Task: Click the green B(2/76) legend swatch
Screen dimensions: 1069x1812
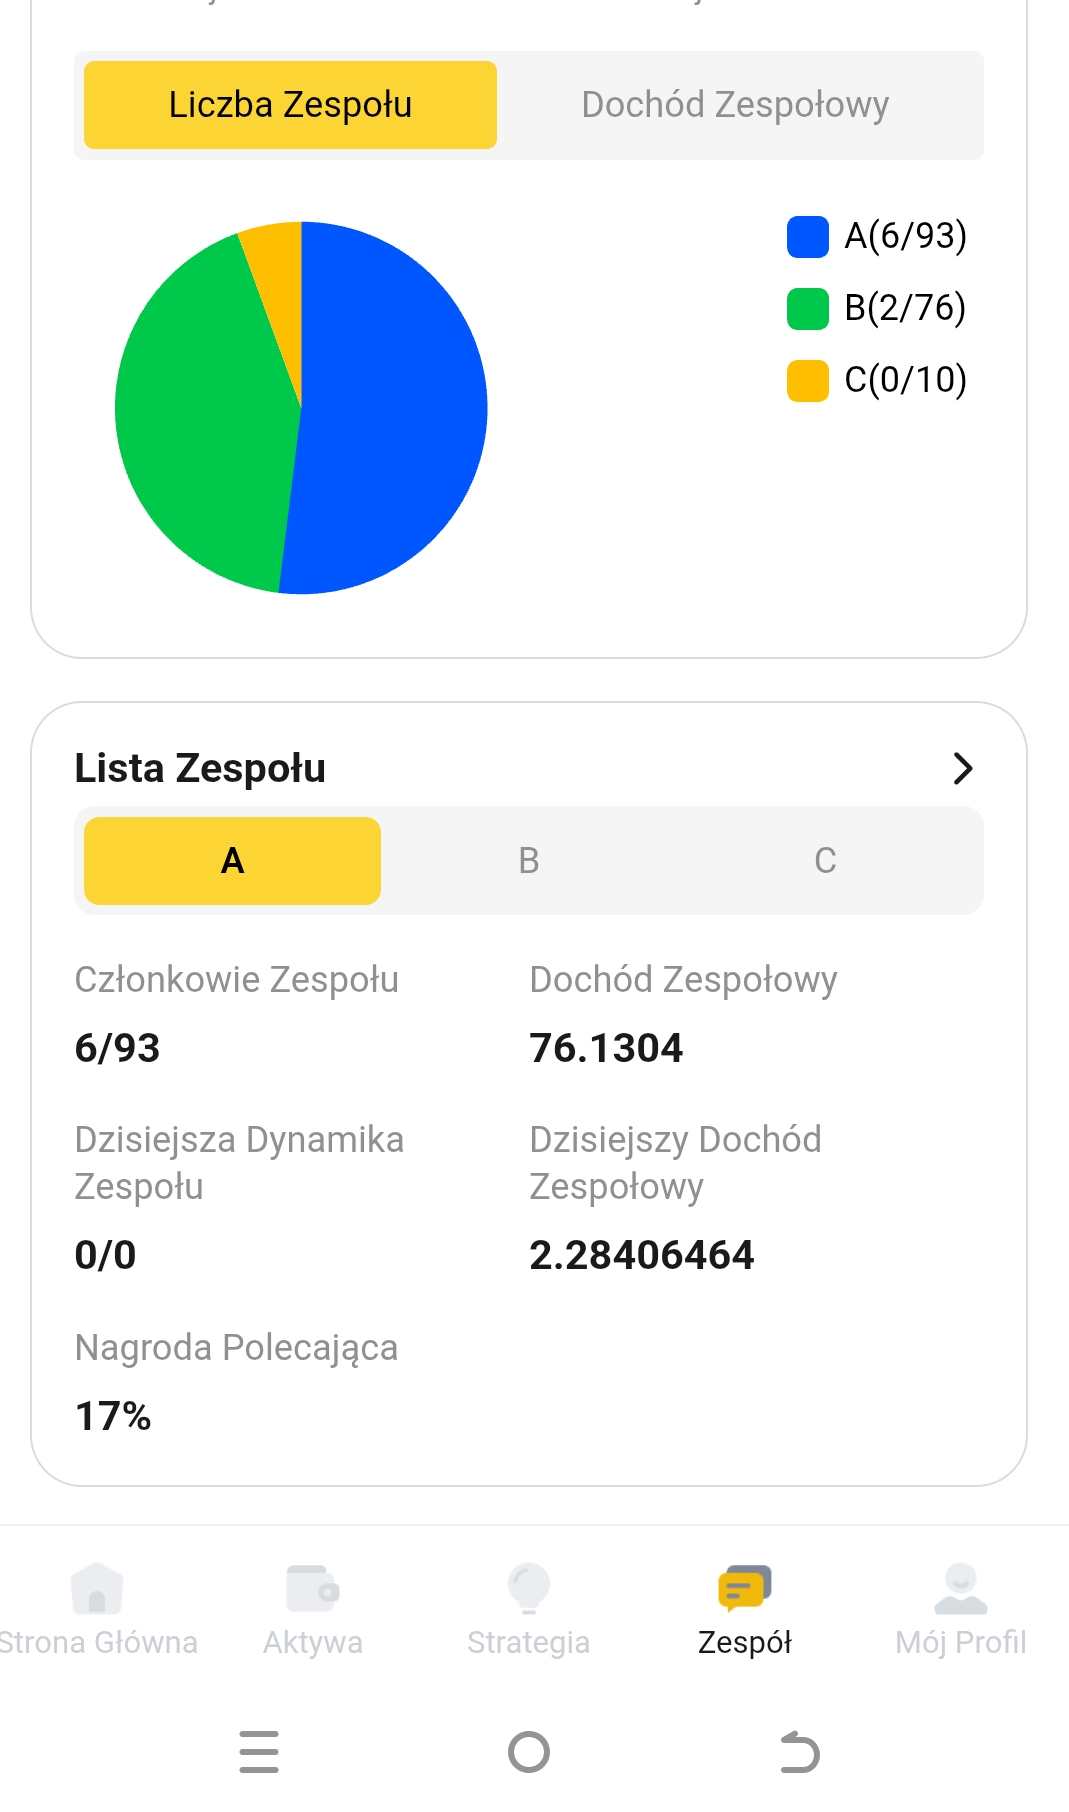Action: [x=808, y=309]
